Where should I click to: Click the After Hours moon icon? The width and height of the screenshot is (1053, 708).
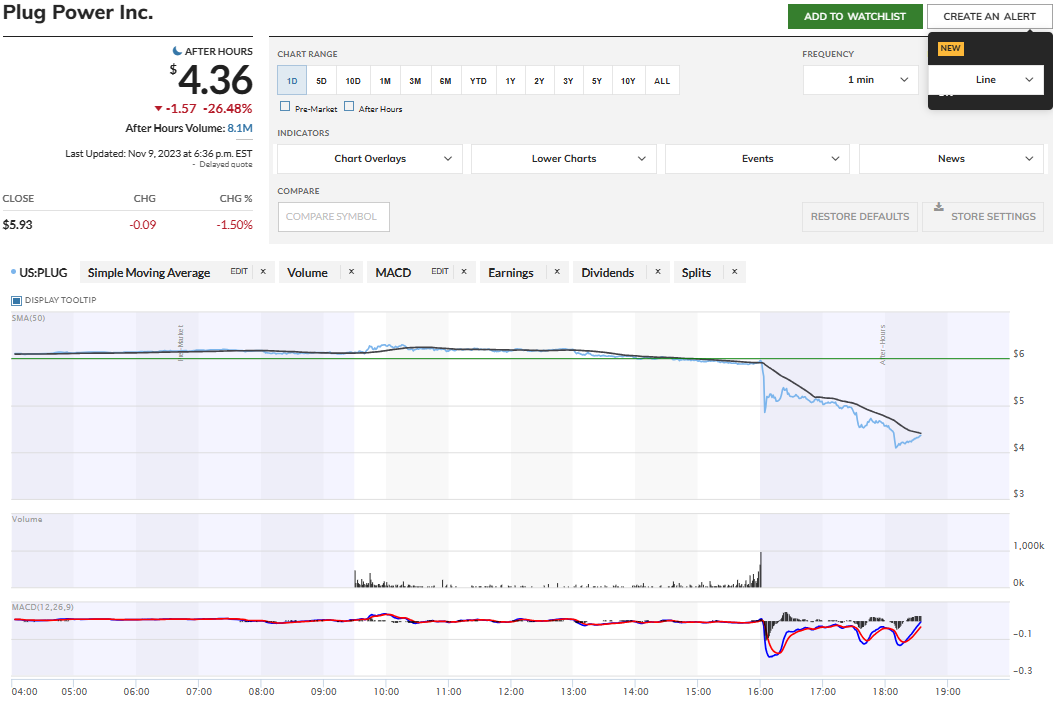click(x=177, y=51)
